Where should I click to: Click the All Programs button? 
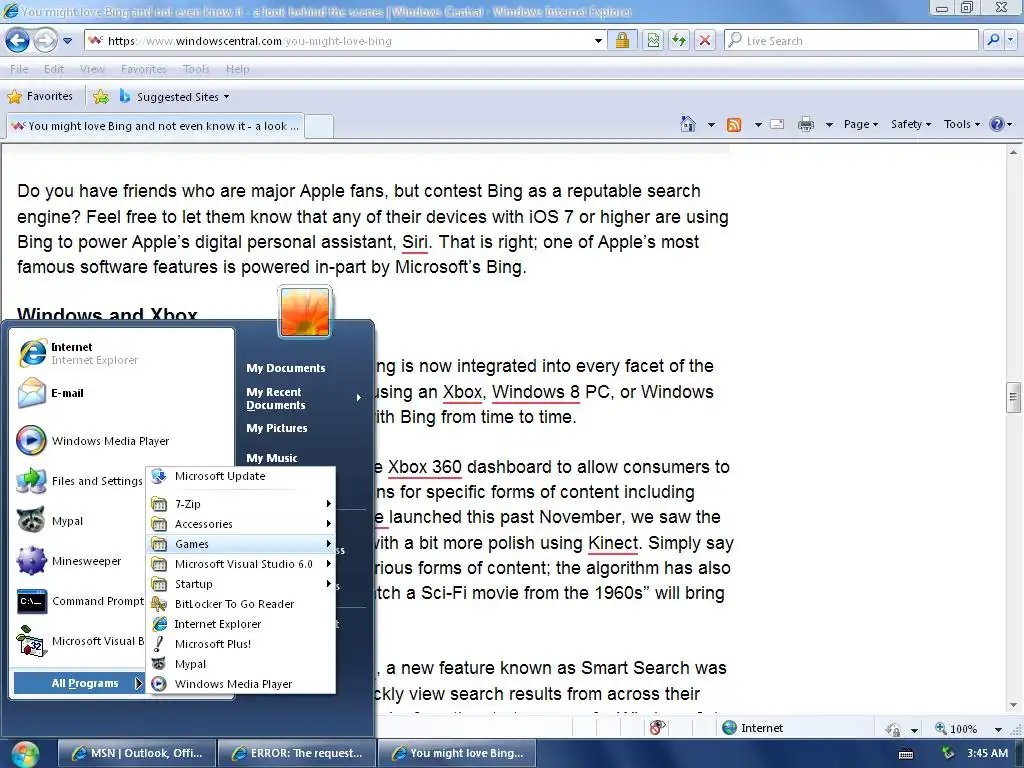pyautogui.click(x=78, y=683)
